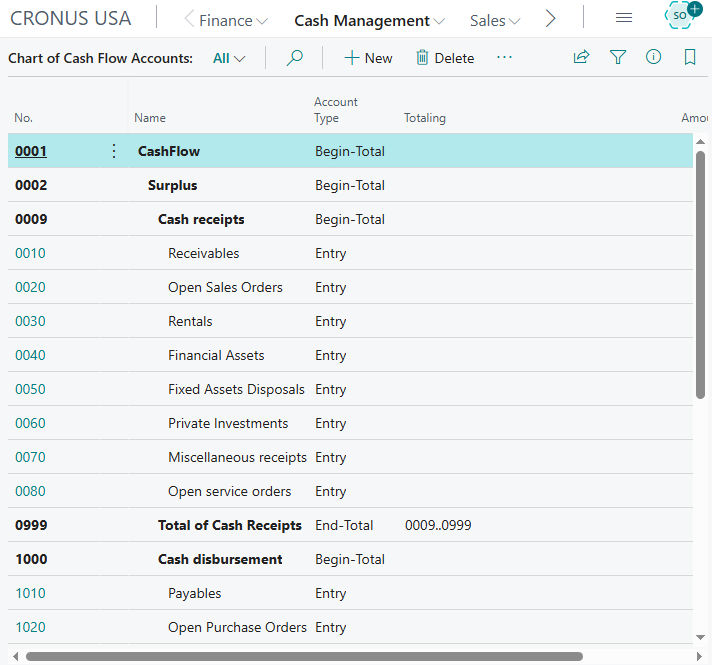
Task: Open the hamburger navigation menu
Action: pos(623,19)
